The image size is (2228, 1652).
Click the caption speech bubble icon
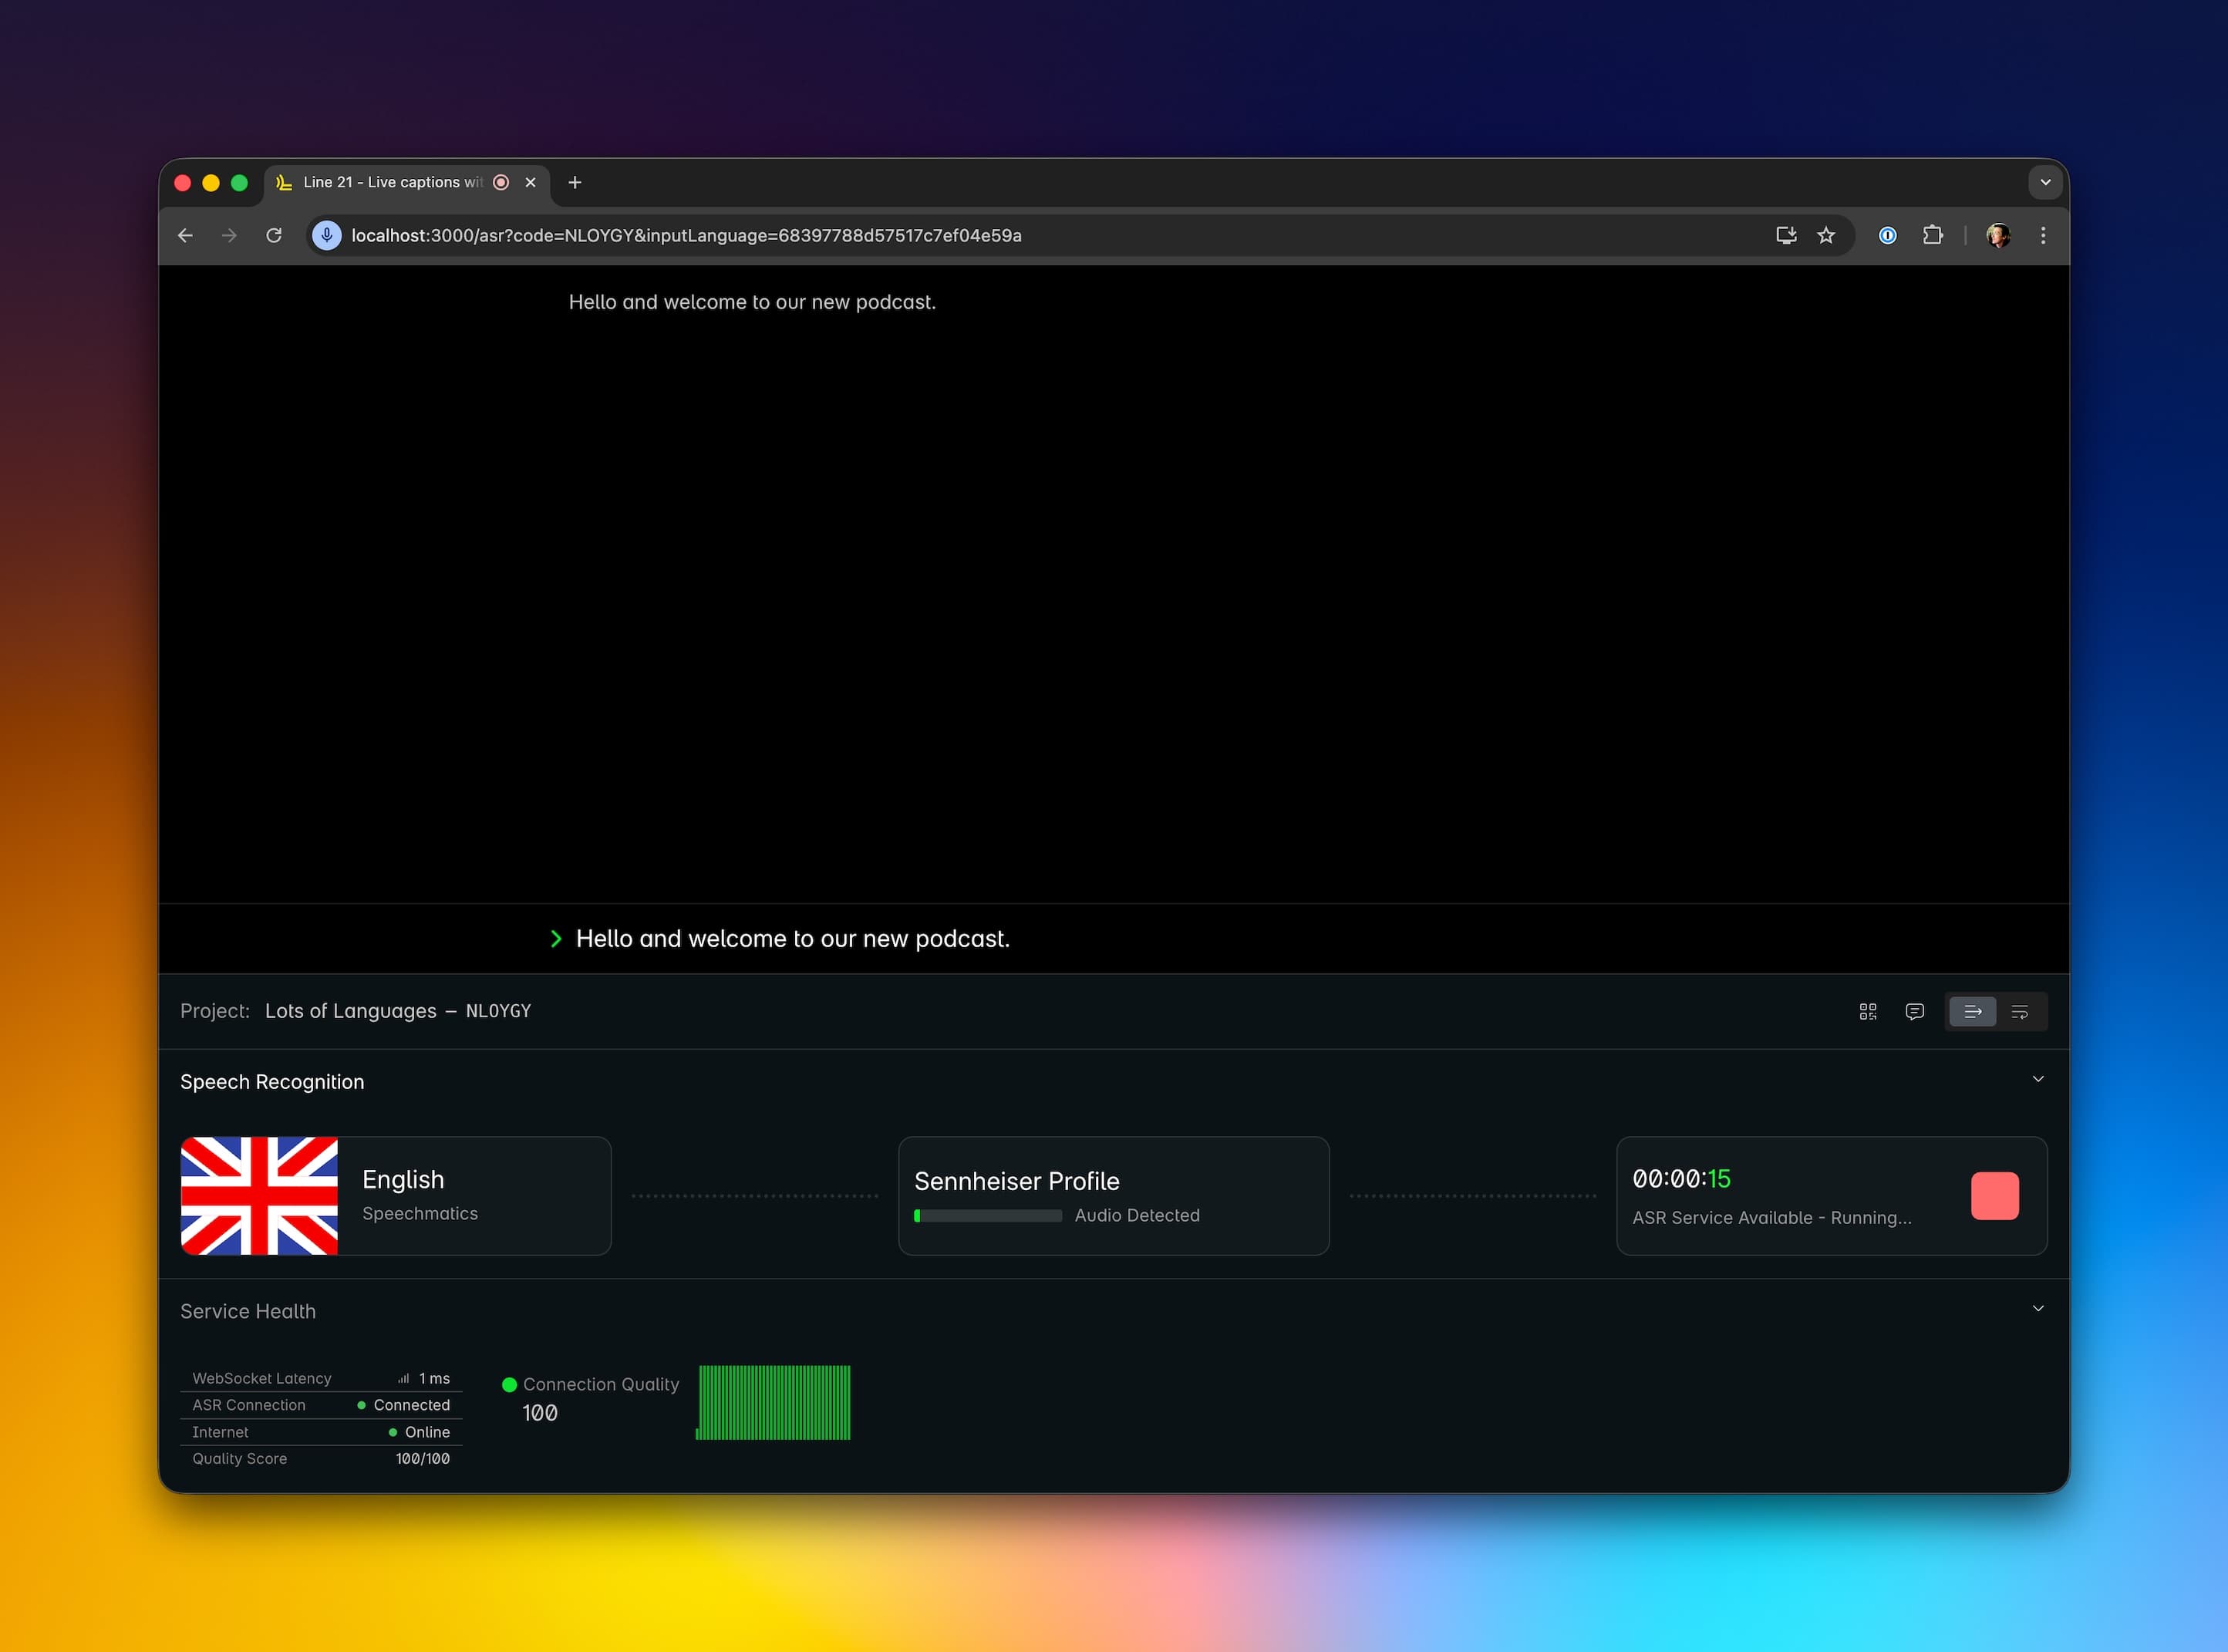1914,1012
